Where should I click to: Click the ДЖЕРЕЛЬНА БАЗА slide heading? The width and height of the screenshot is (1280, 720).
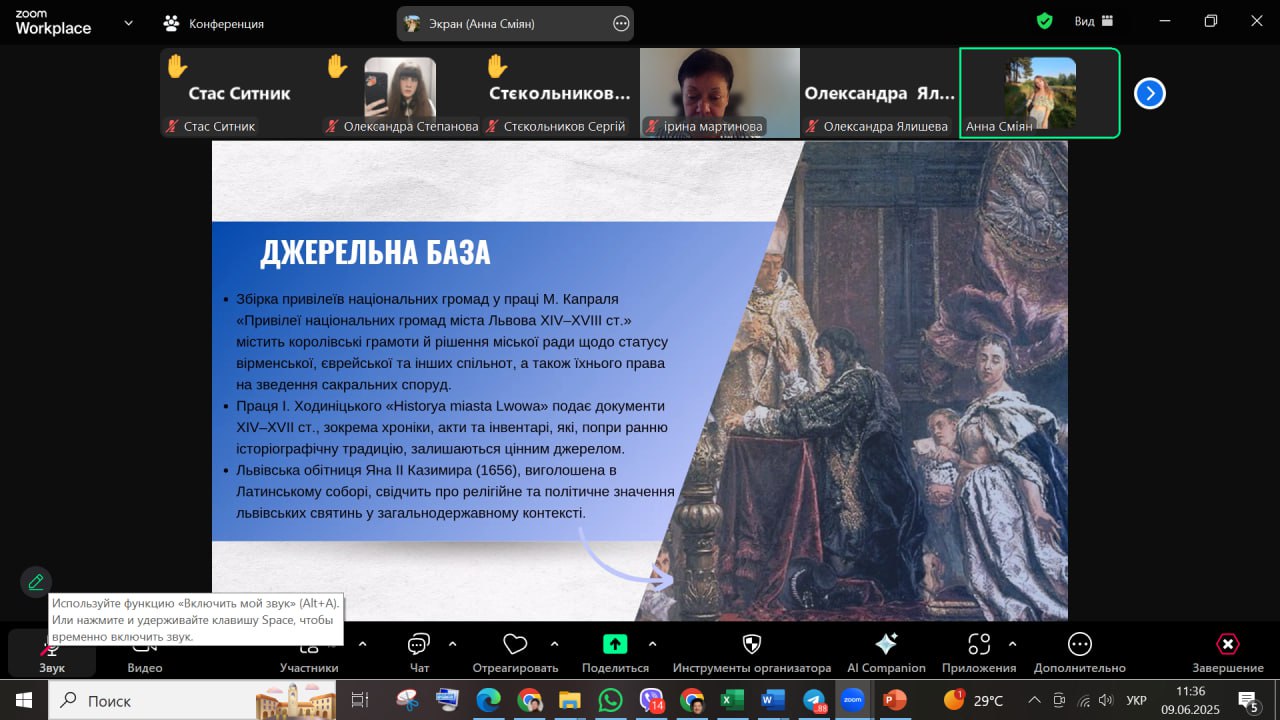pos(375,252)
